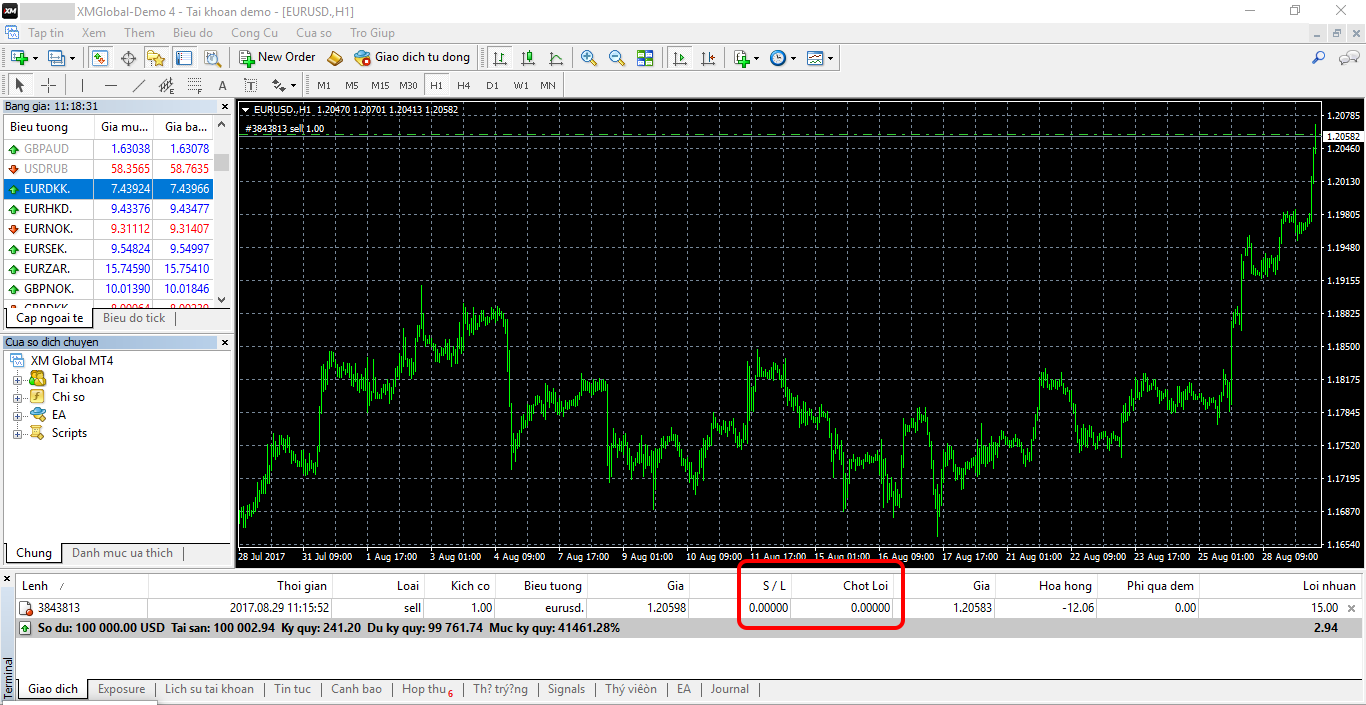The image size is (1366, 705).
Task: Draw a horizontal line tool
Action: coord(111,85)
